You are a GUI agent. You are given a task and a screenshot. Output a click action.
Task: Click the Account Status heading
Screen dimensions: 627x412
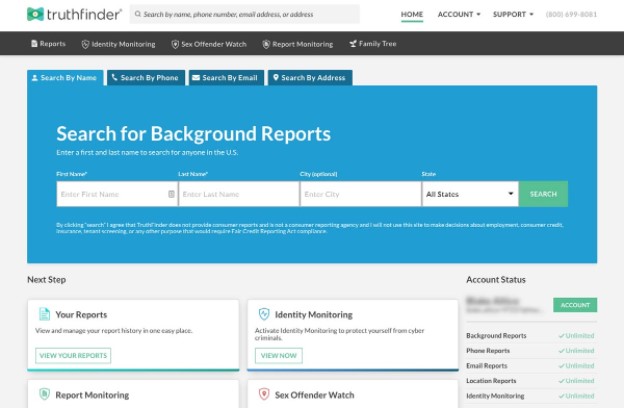(x=496, y=280)
